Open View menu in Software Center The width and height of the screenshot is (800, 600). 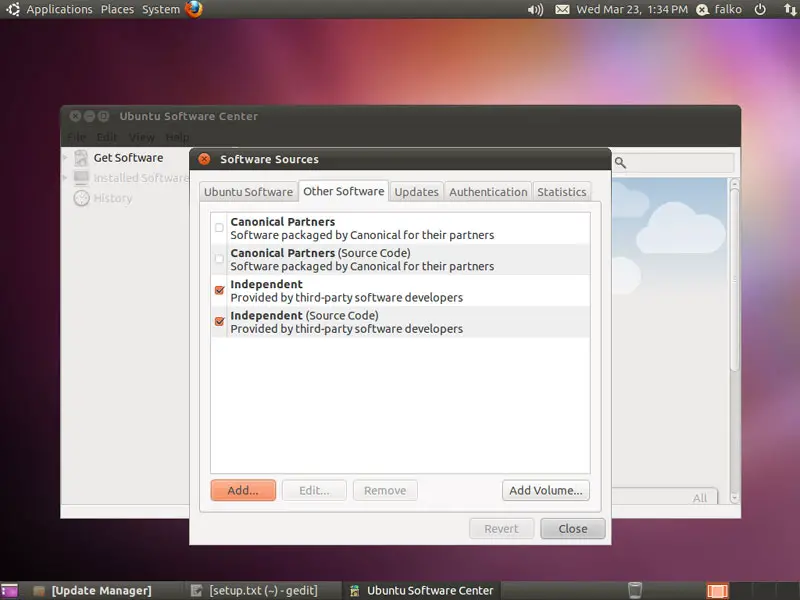coord(141,137)
